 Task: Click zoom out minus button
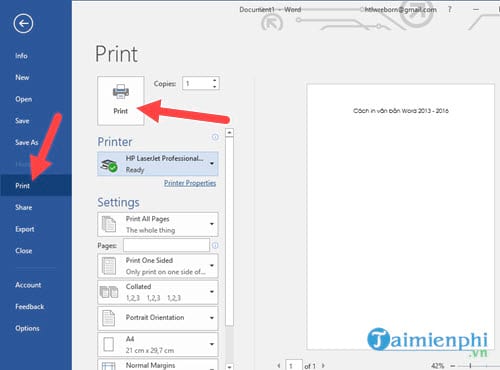click(x=453, y=366)
